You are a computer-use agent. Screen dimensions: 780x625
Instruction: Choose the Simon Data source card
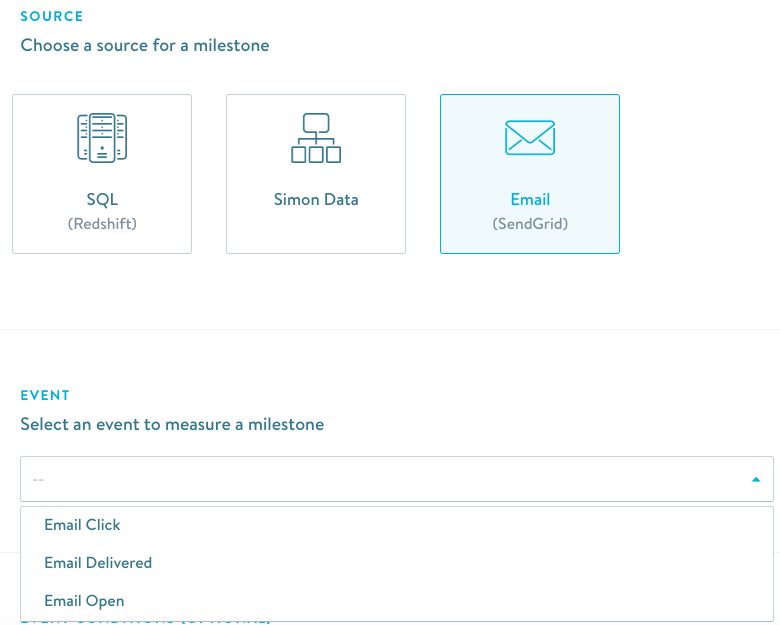(x=316, y=174)
